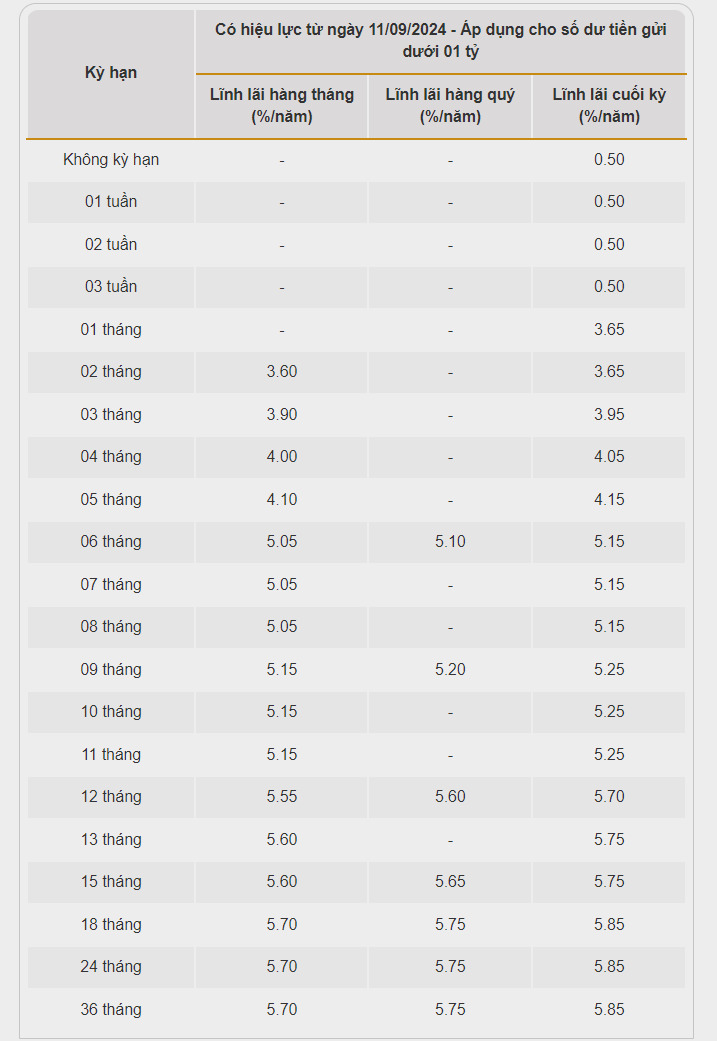
Task: Click the 5.70 end-term rate for 12 tháng
Action: 609,797
